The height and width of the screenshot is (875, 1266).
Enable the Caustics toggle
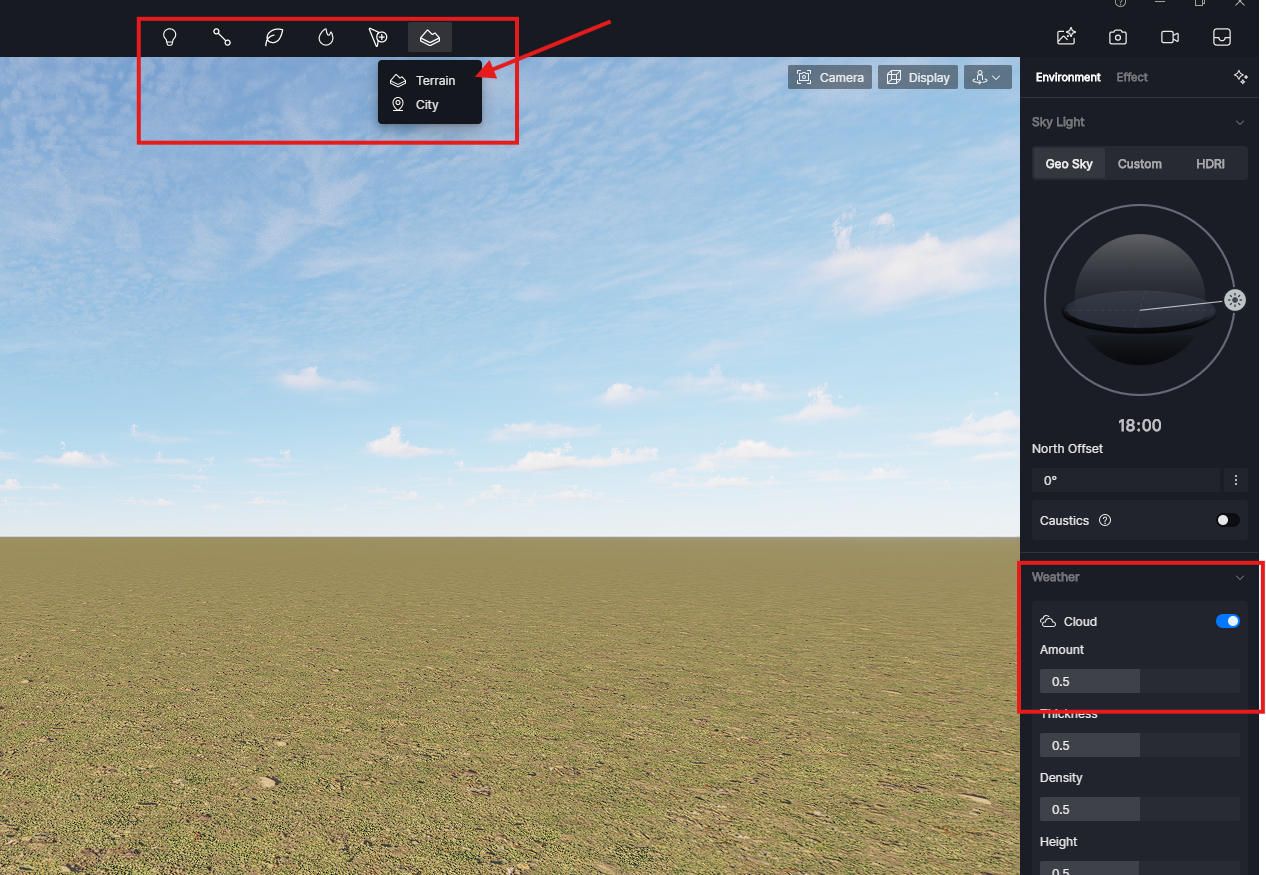(x=1227, y=520)
